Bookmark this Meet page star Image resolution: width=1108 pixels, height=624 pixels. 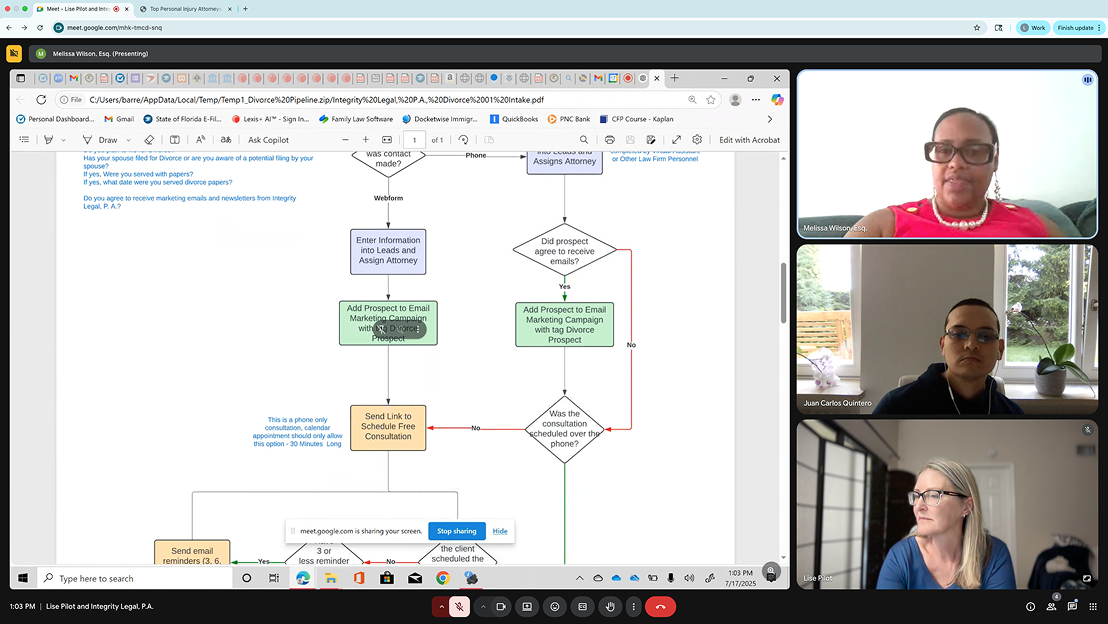(977, 28)
